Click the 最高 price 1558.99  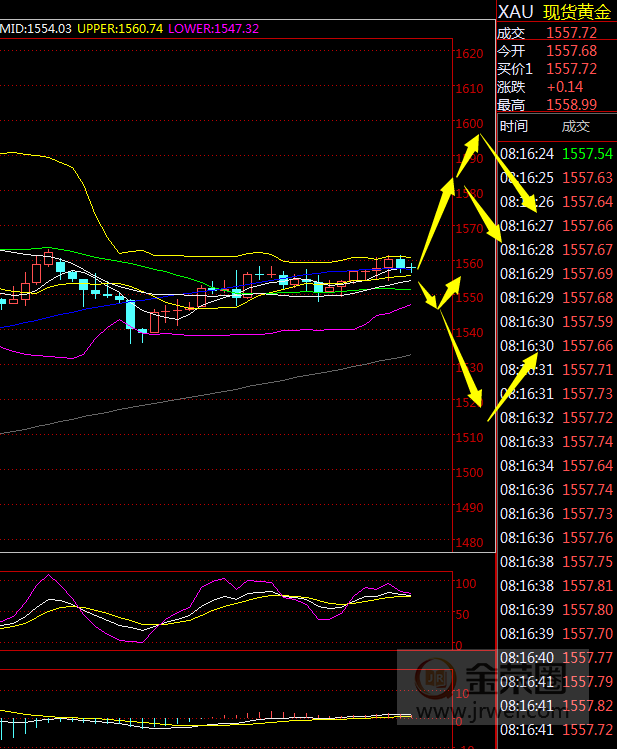(x=572, y=104)
